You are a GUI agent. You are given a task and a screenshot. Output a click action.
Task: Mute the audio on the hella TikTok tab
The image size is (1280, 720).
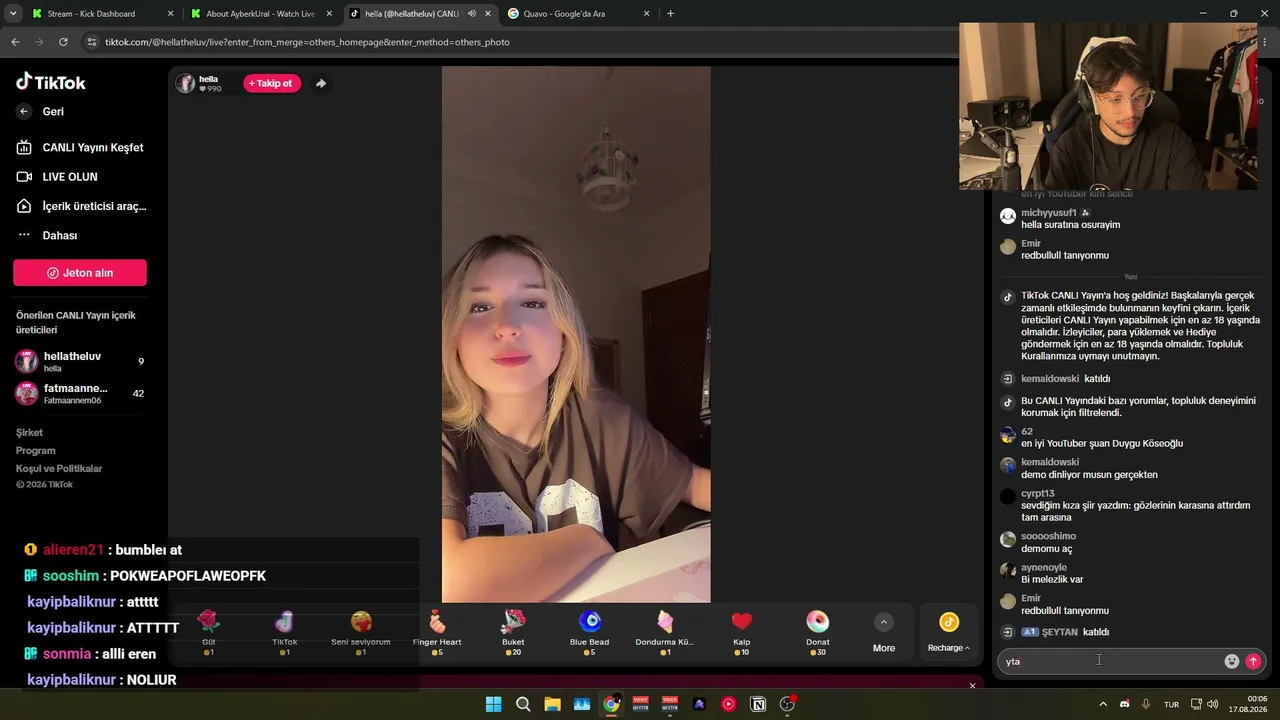coord(472,14)
